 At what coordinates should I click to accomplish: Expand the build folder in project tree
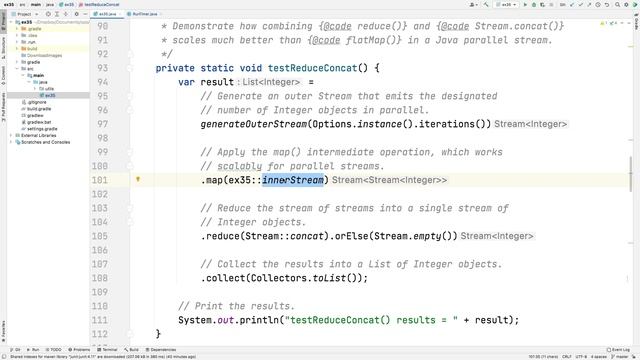(x=17, y=49)
